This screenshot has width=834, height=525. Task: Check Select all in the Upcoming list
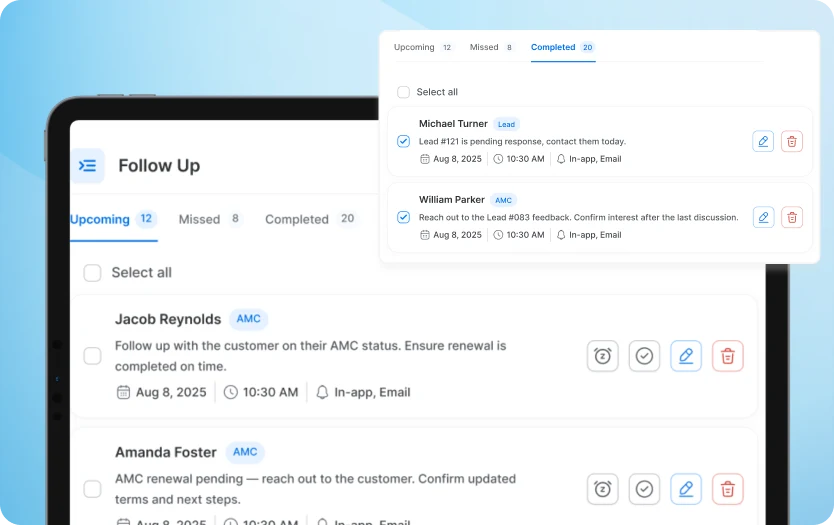93,273
